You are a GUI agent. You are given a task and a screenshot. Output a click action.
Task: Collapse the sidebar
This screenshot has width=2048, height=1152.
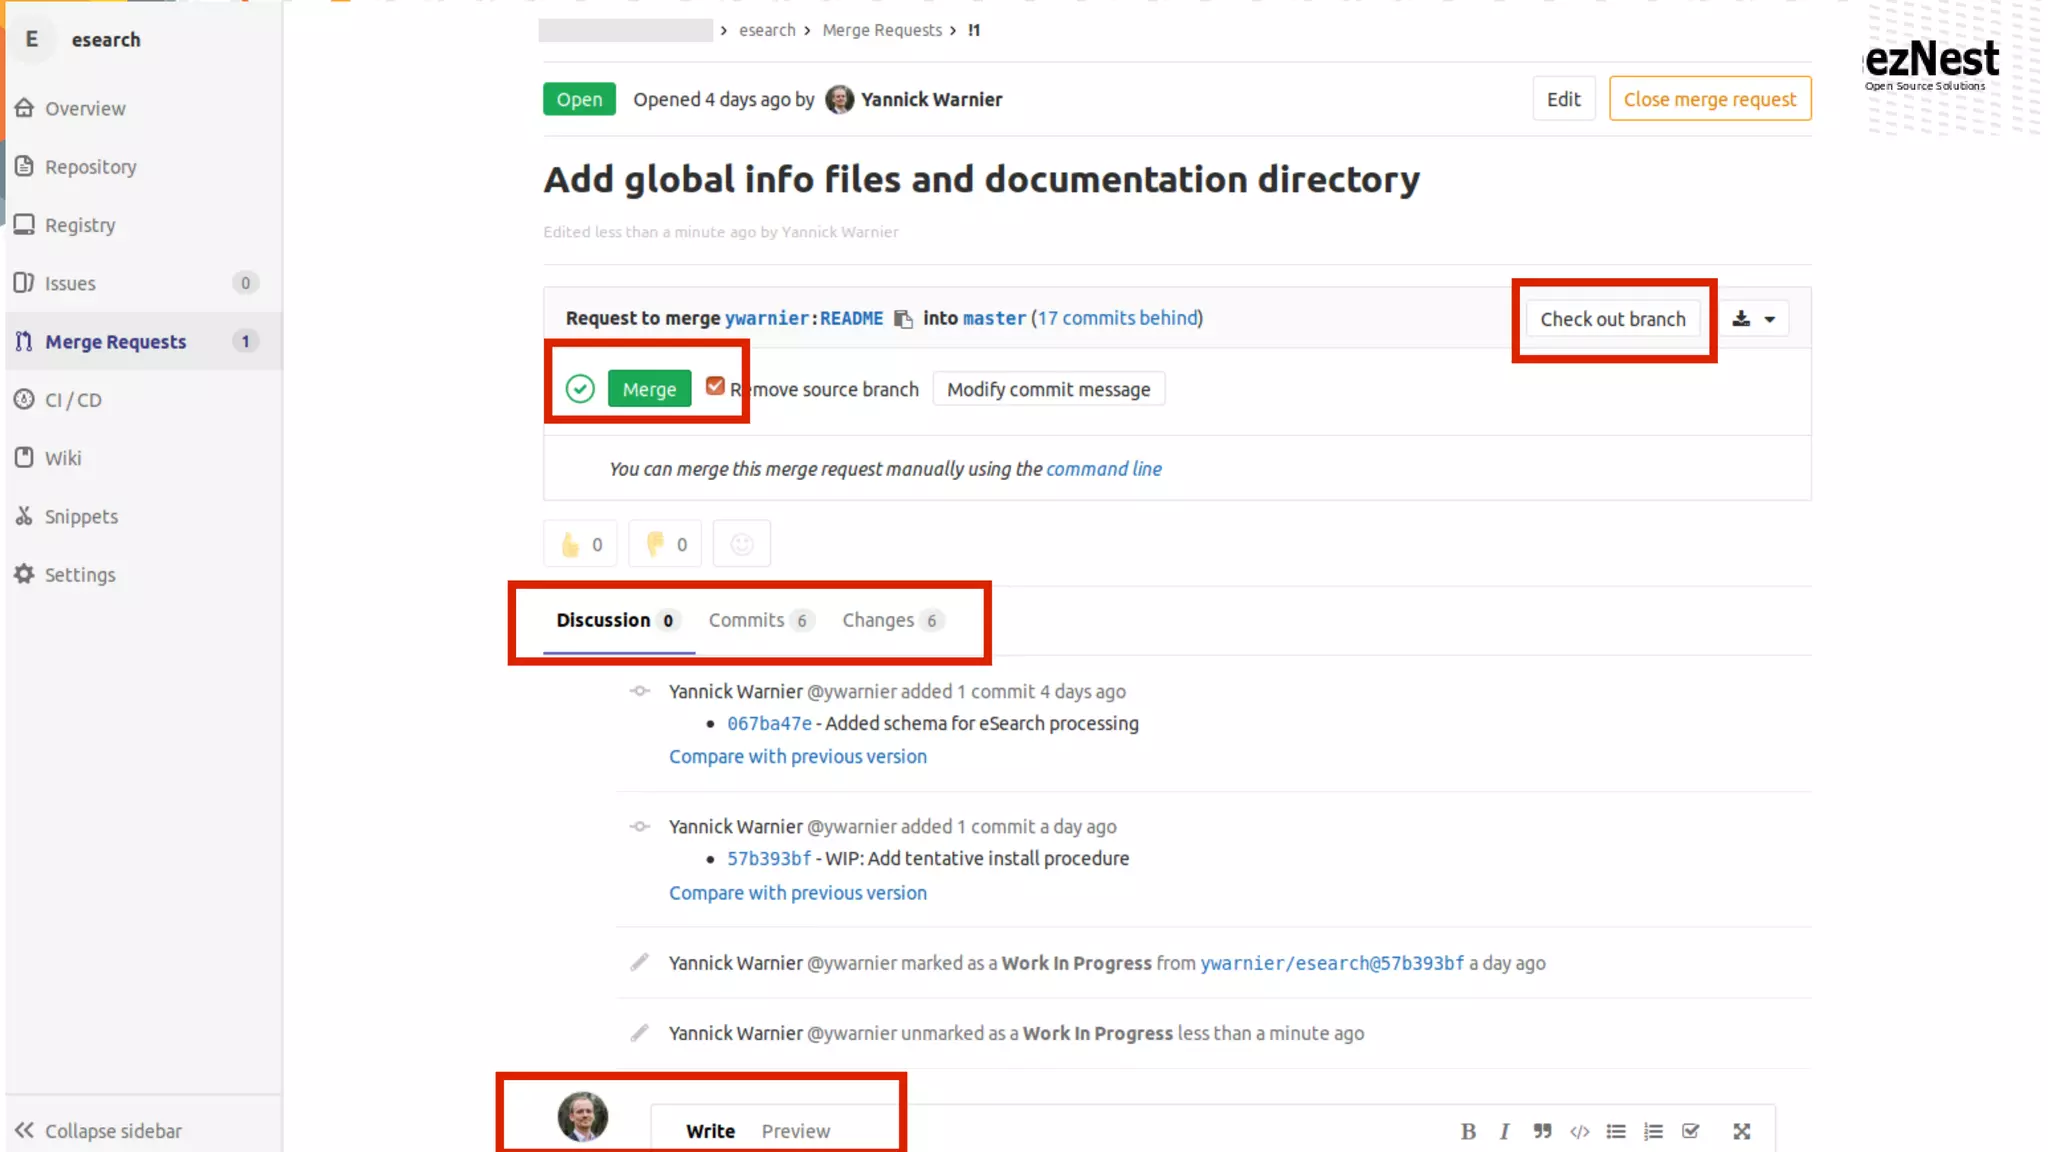[98, 1131]
